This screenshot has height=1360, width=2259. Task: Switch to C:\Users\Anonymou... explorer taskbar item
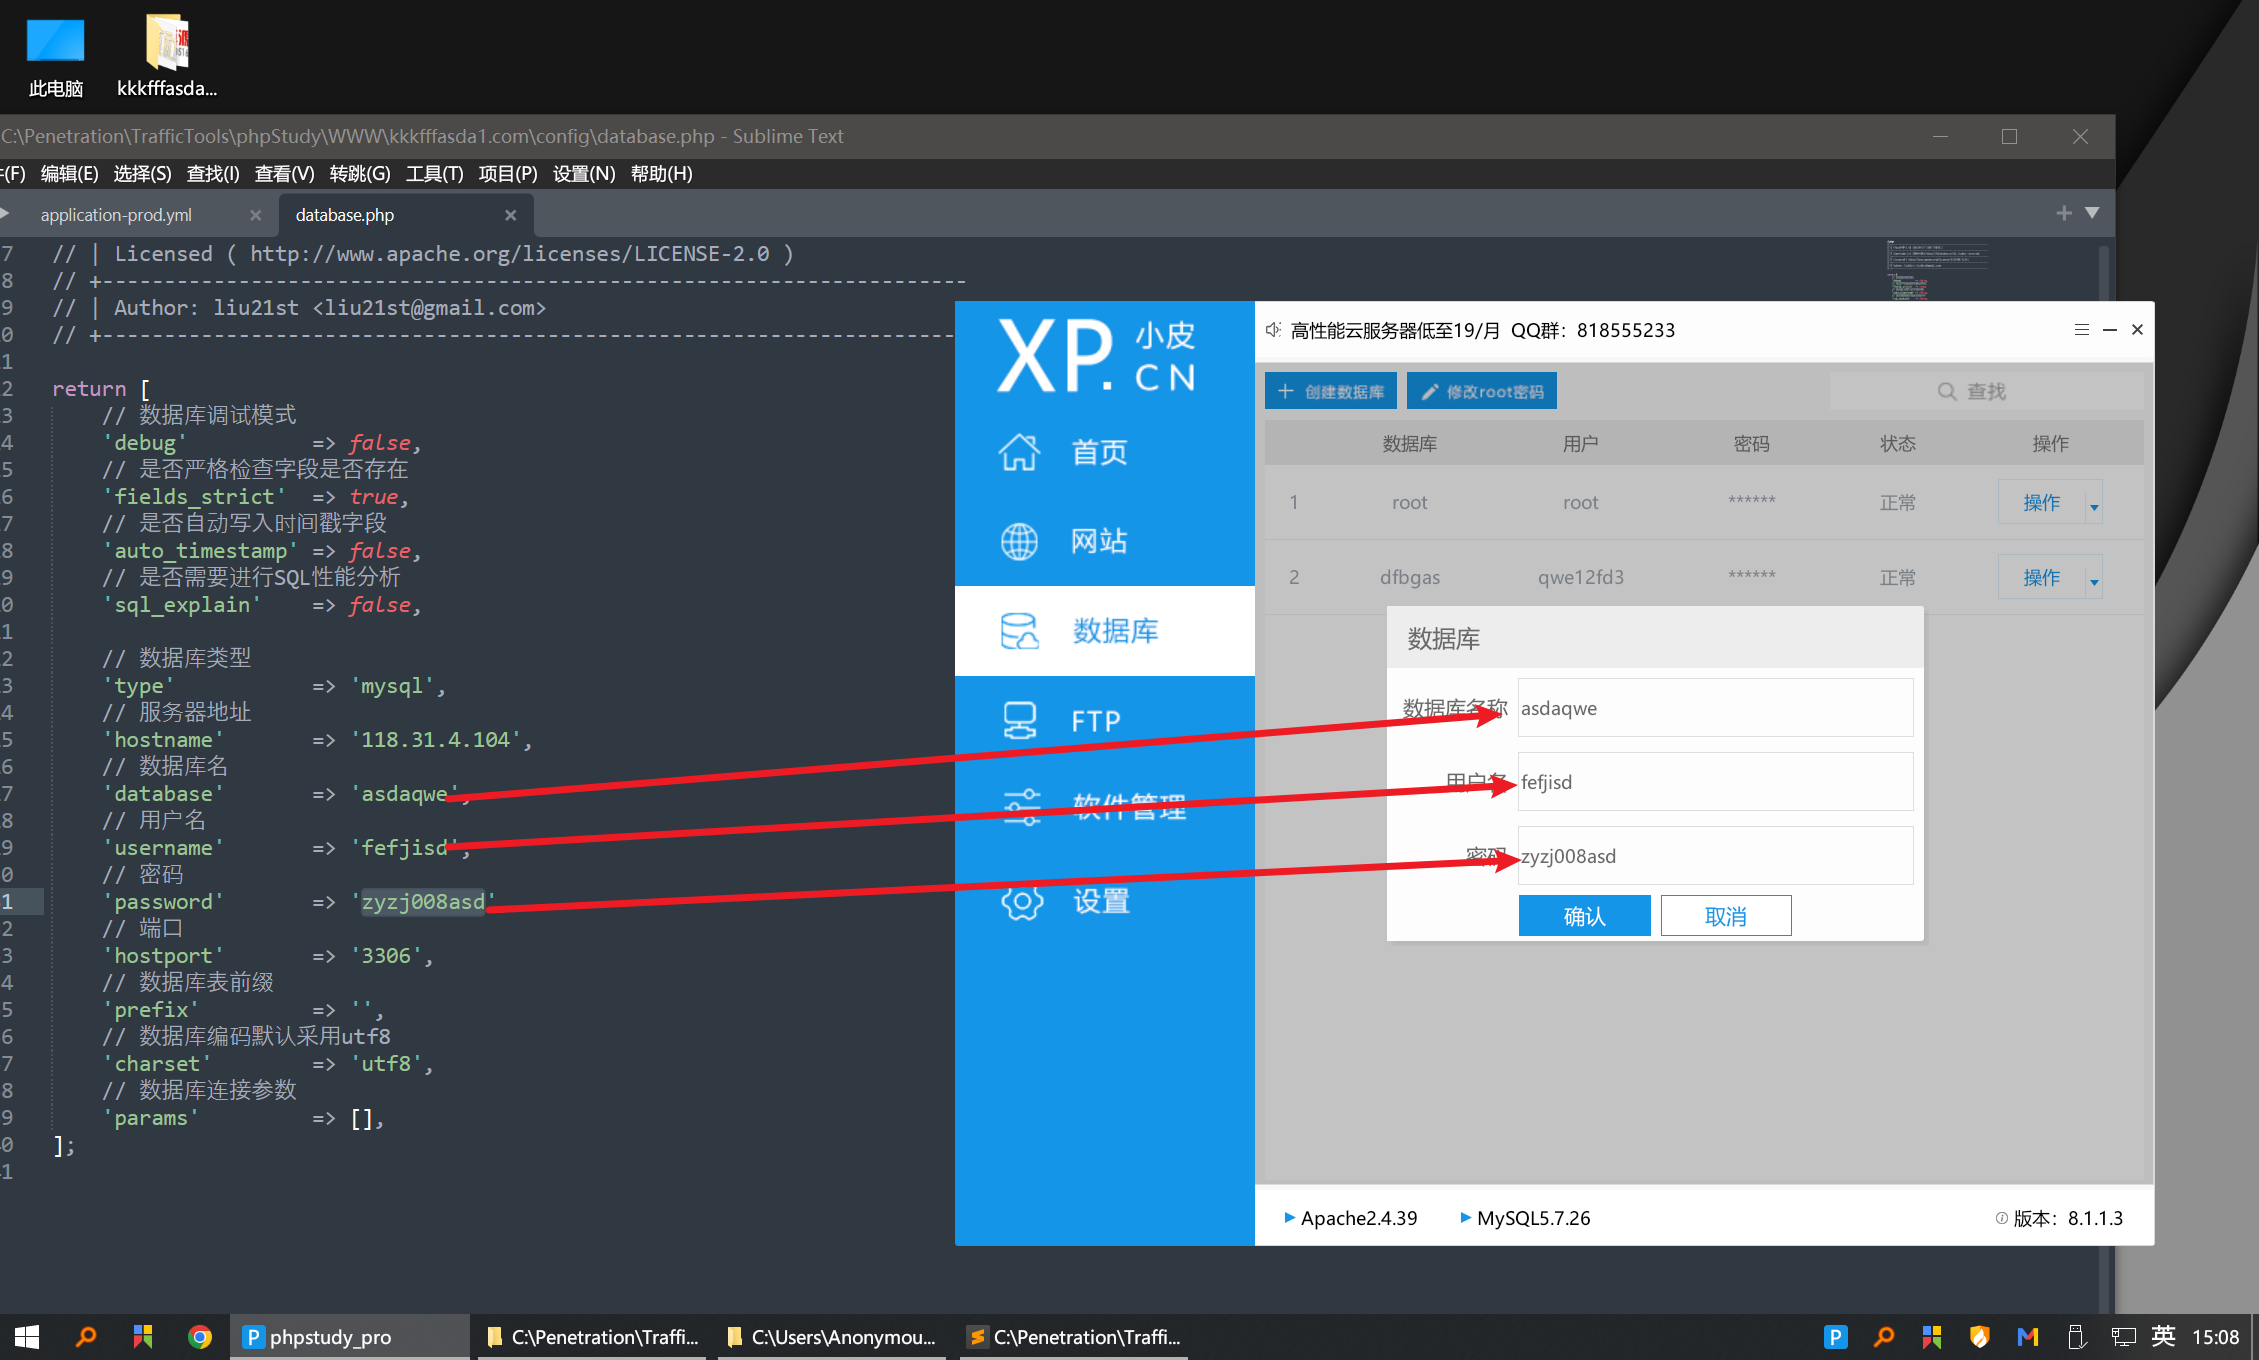point(832,1337)
